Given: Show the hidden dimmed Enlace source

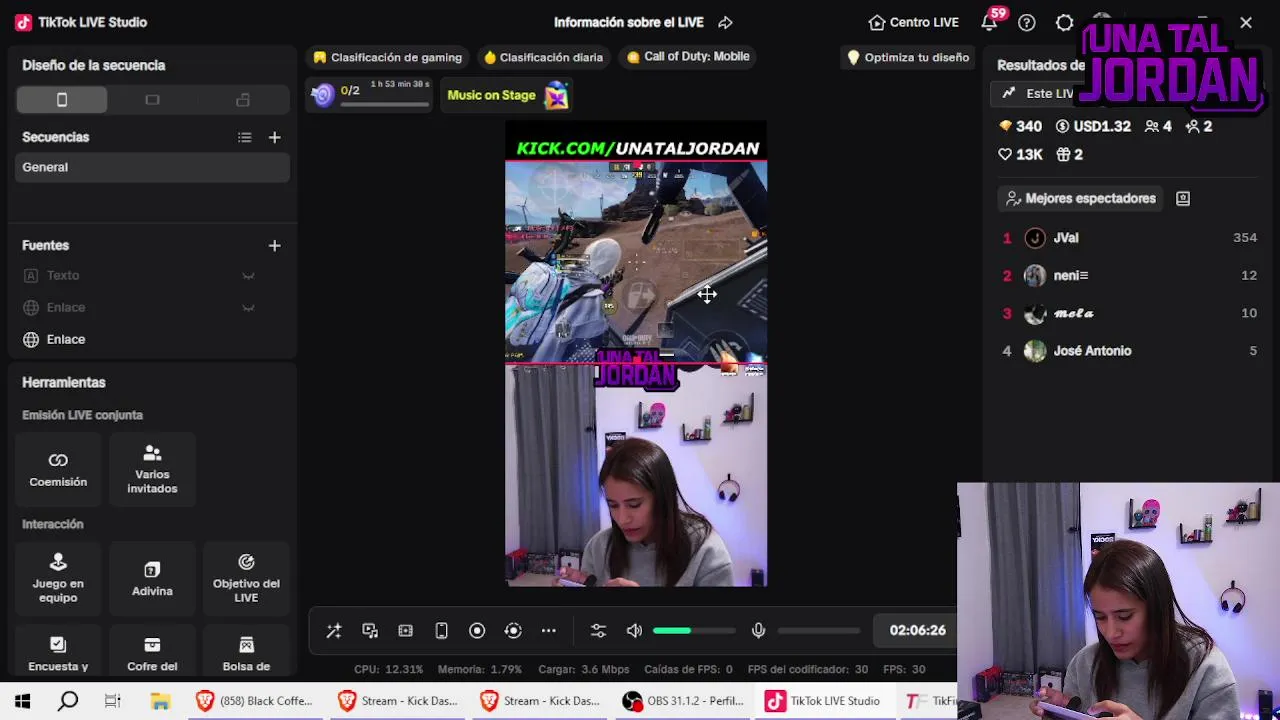Looking at the screenshot, I should pyautogui.click(x=248, y=308).
